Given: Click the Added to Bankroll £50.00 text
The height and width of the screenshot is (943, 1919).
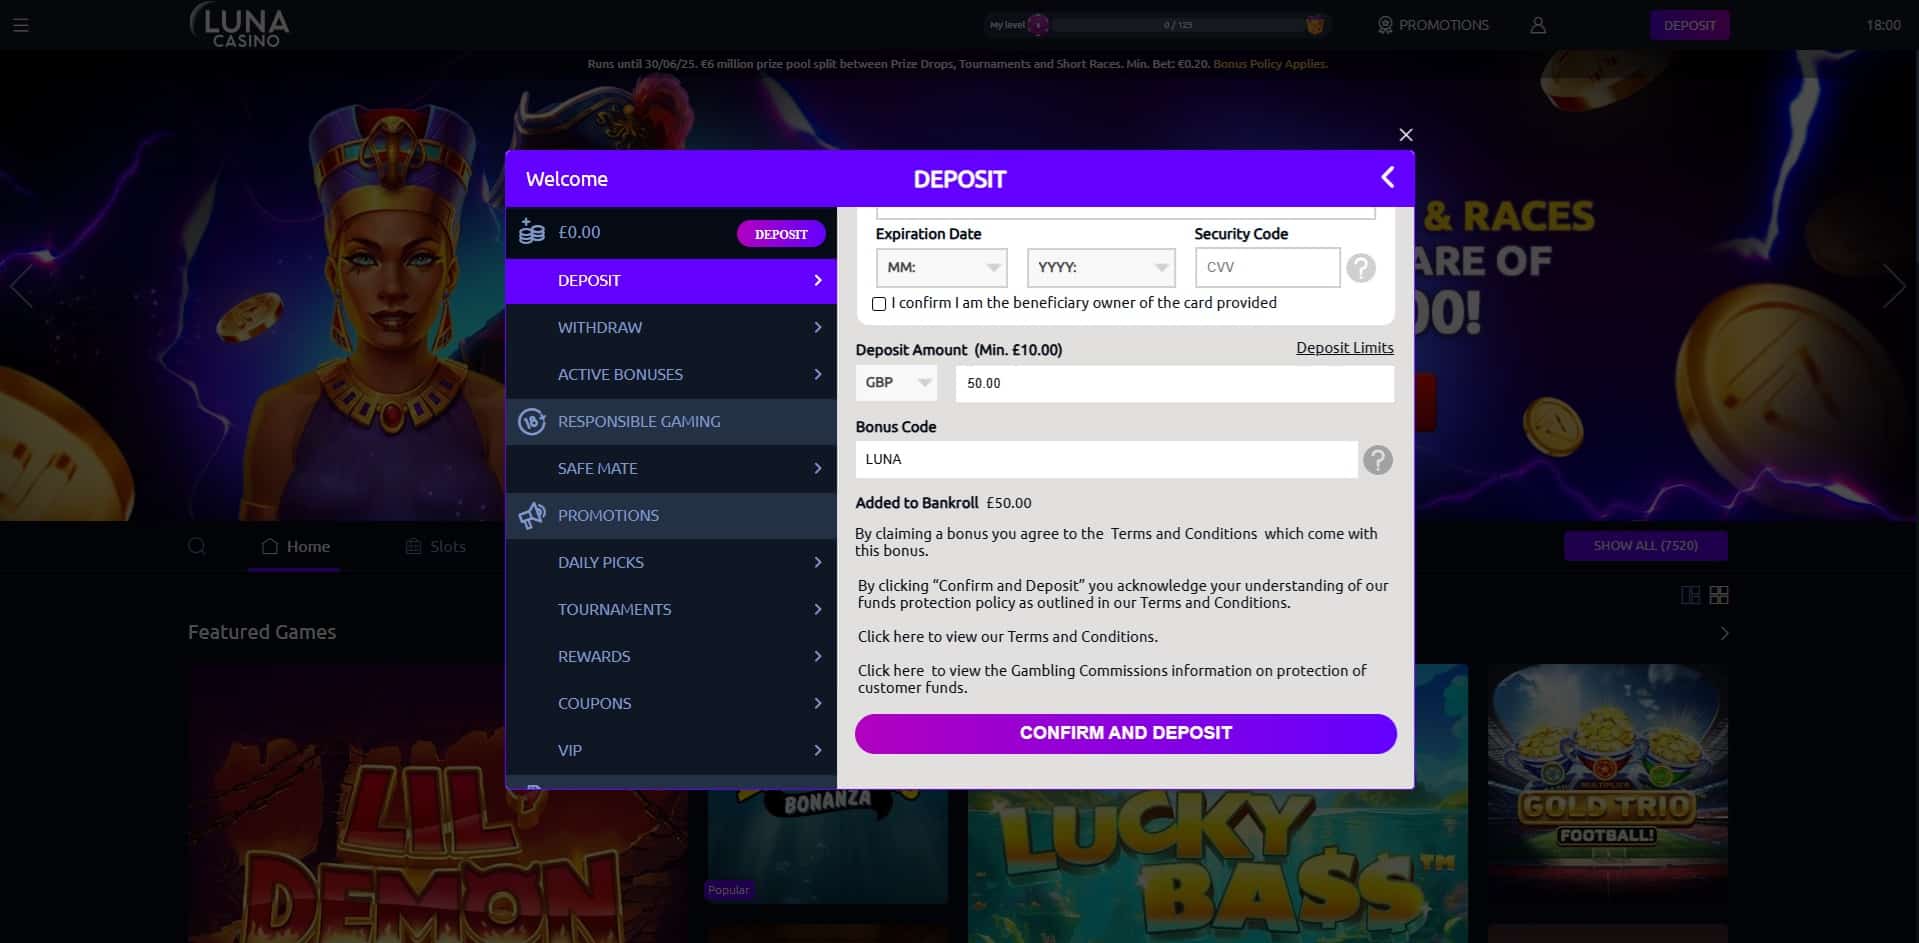Looking at the screenshot, I should 943,503.
